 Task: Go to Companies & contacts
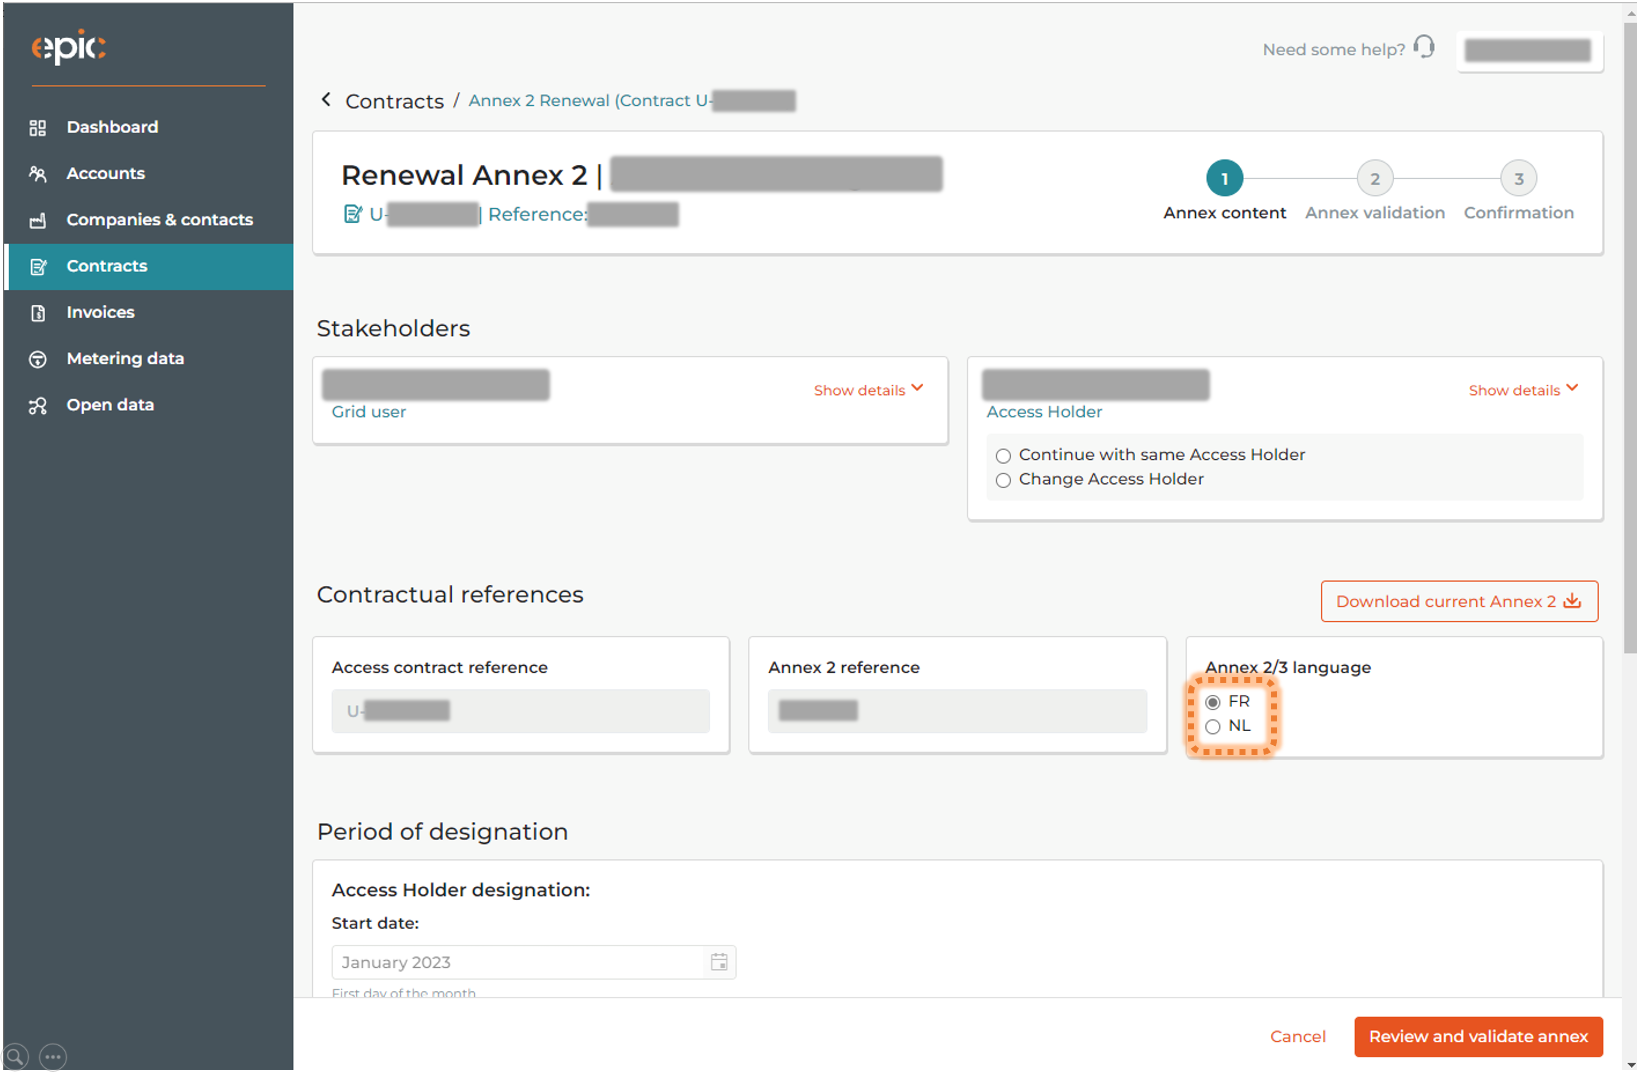pyautogui.click(x=149, y=219)
